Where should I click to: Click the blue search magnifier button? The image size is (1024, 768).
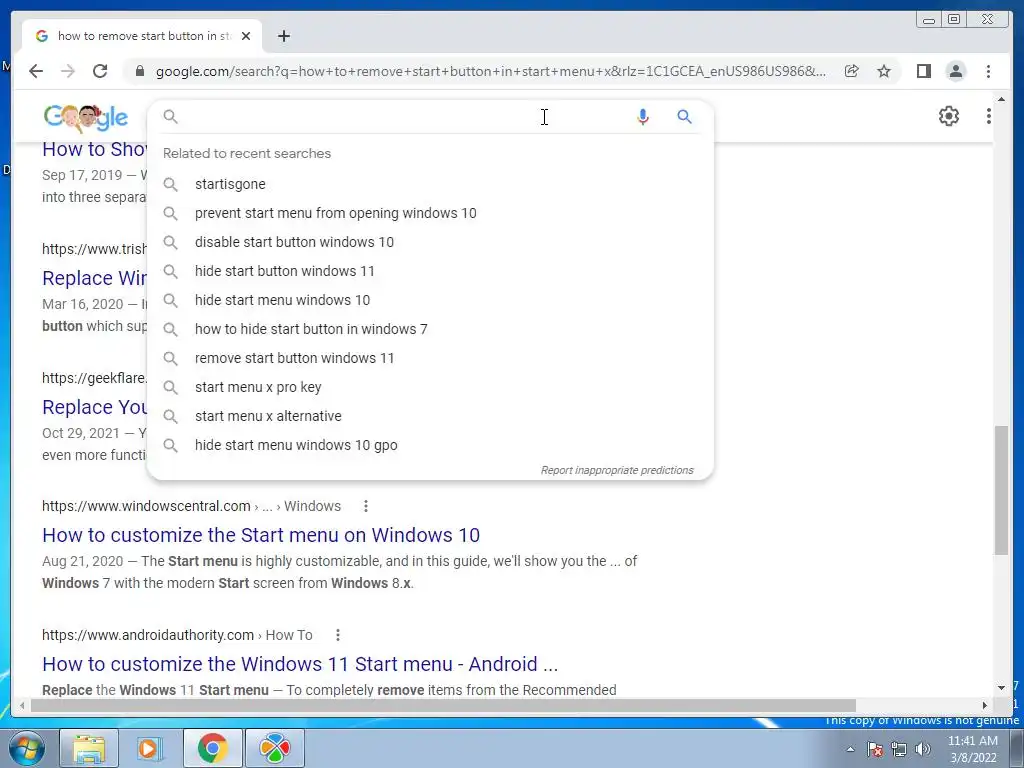(684, 117)
